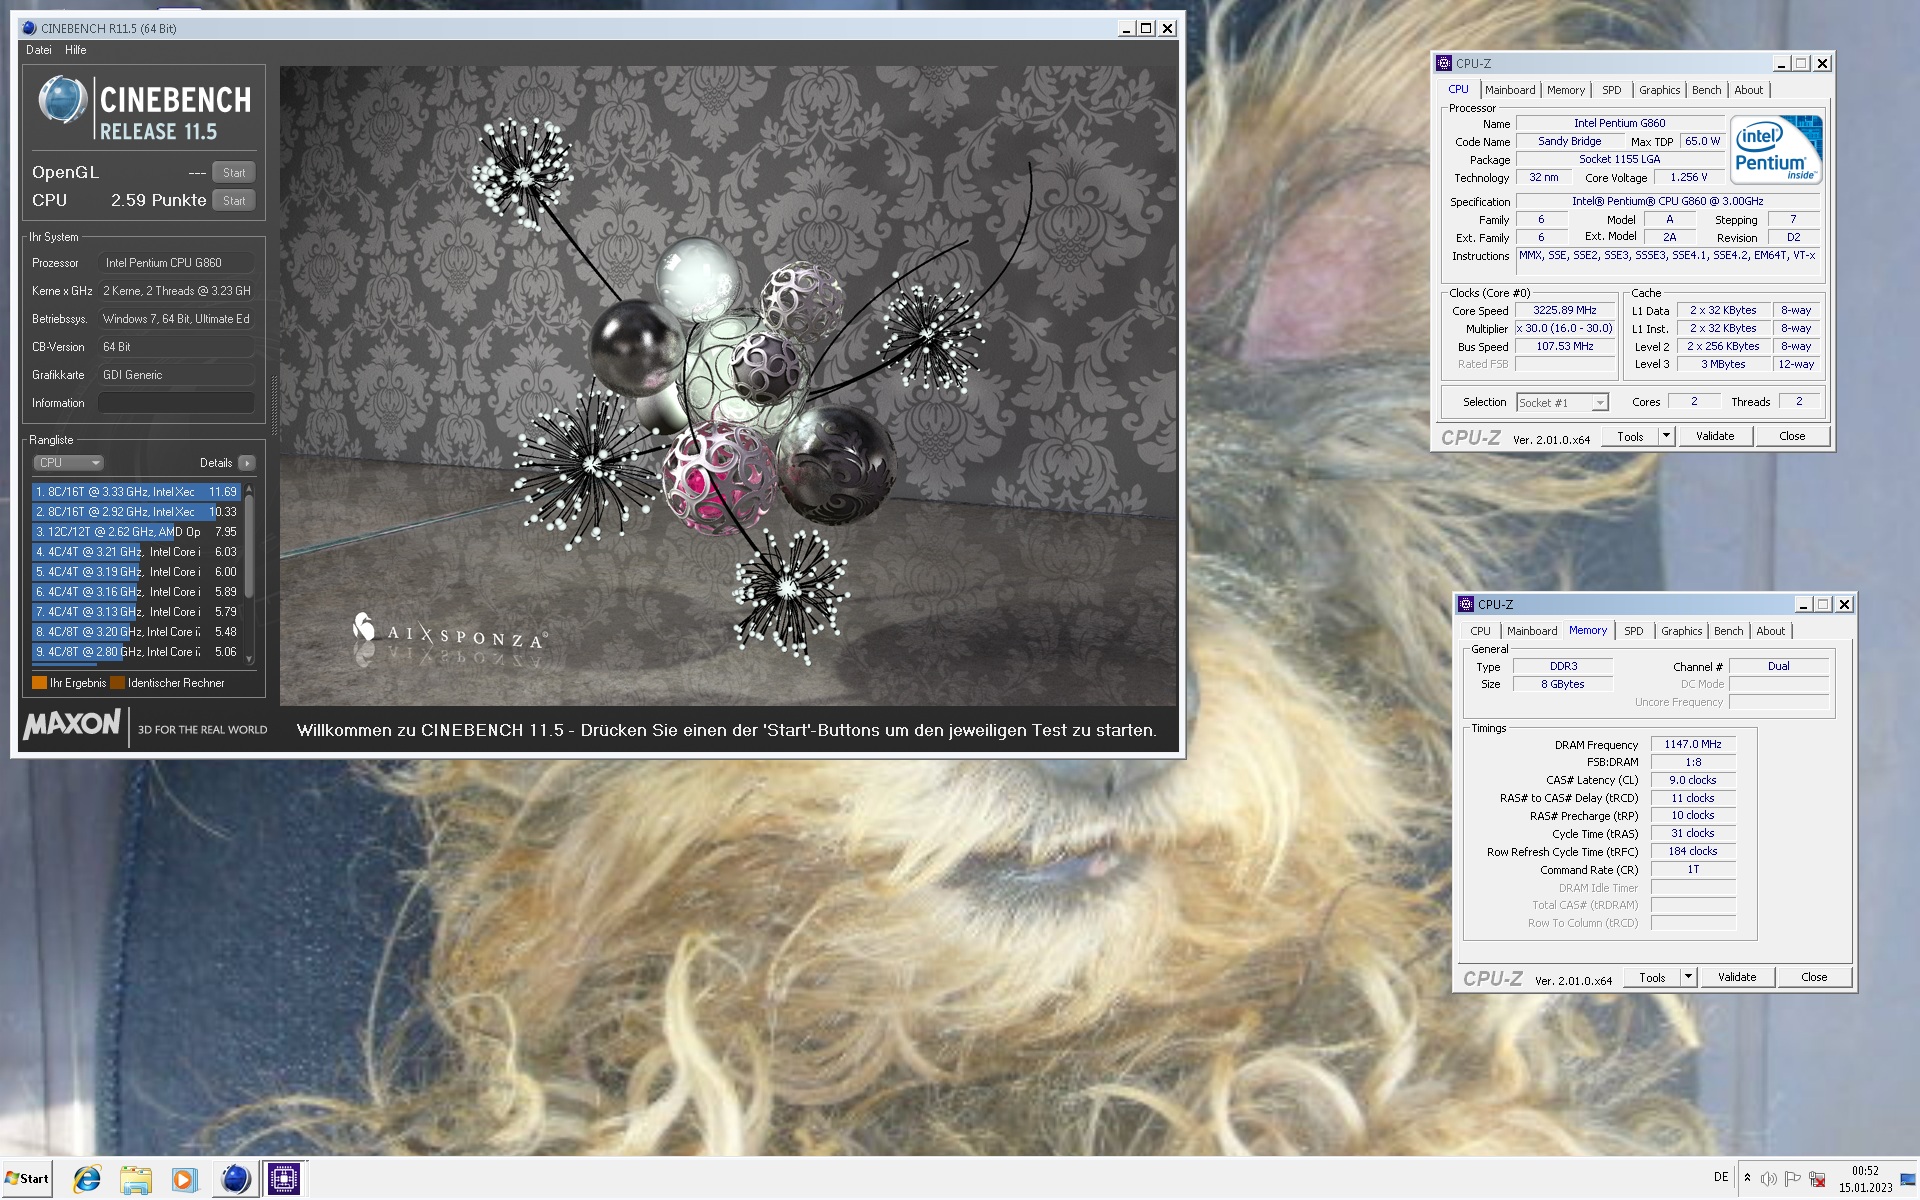Open the Windows Start button
This screenshot has height=1200, width=1920.
click(27, 1179)
